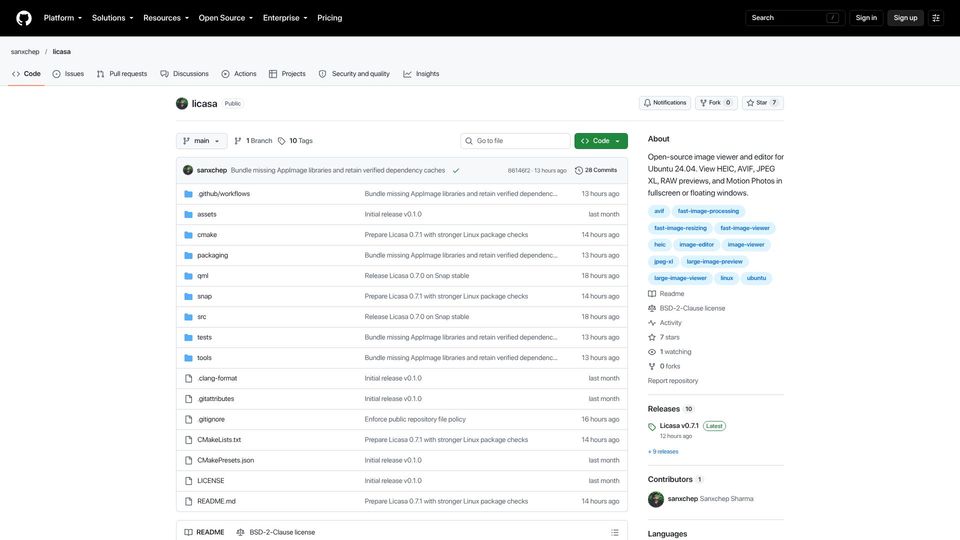The height and width of the screenshot is (540, 960).
Task: Open the cmake folder
Action: [x=207, y=234]
